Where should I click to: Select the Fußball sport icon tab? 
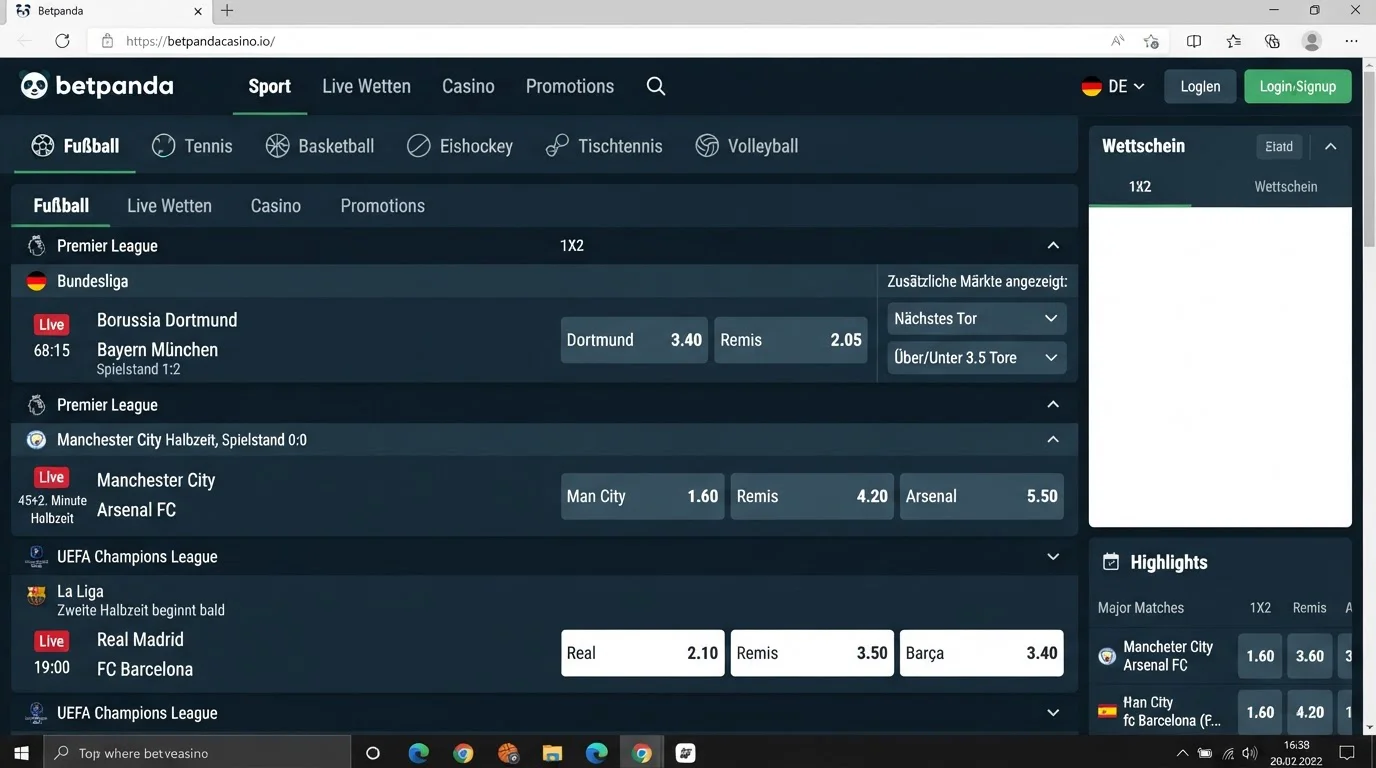(75, 146)
